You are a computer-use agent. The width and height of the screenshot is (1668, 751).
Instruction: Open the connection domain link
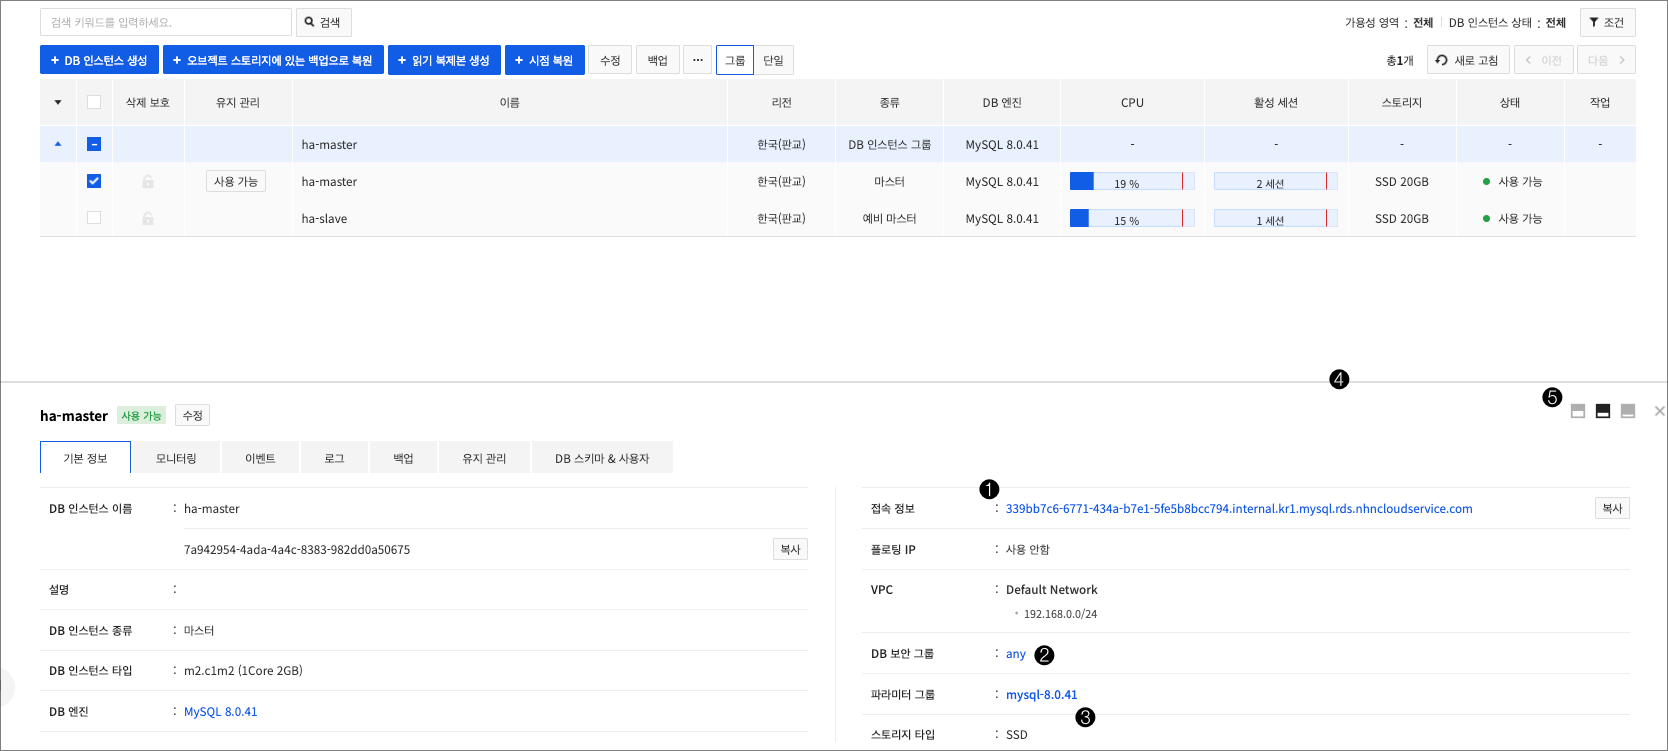[1239, 509]
